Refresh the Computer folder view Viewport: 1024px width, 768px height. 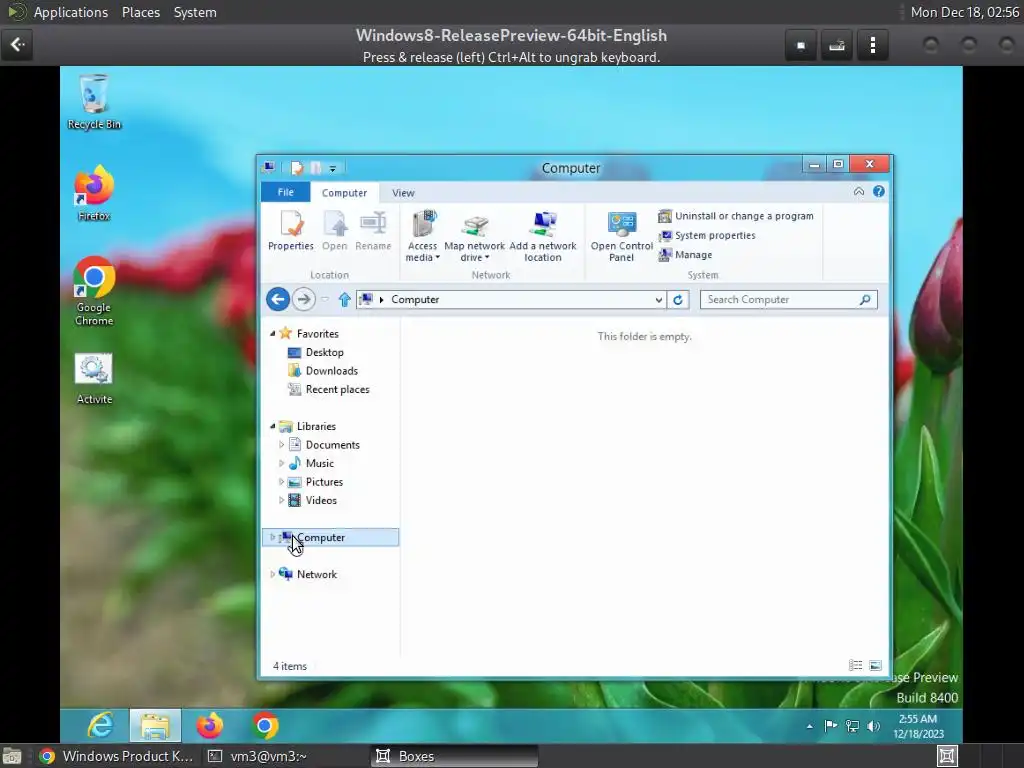point(678,300)
